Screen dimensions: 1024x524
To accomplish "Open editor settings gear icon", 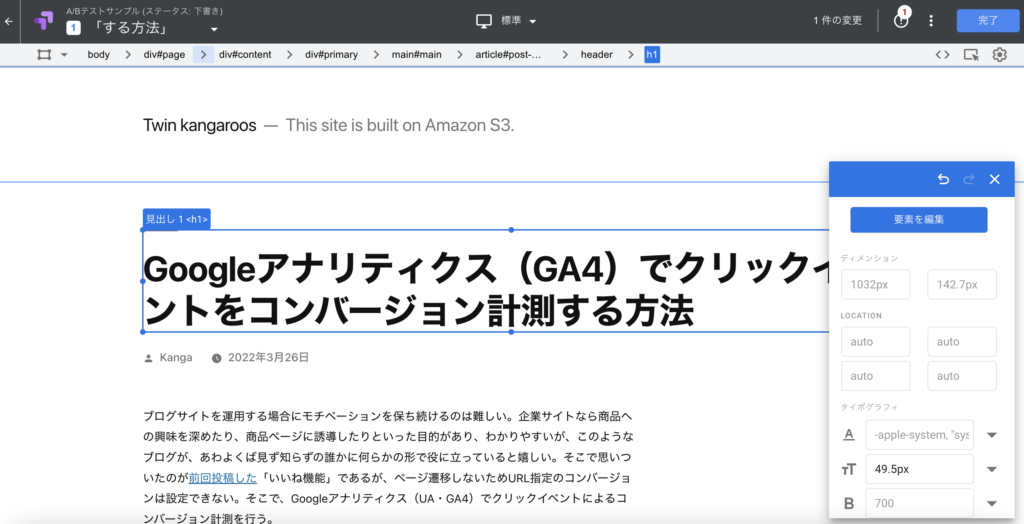I will pyautogui.click(x=999, y=55).
